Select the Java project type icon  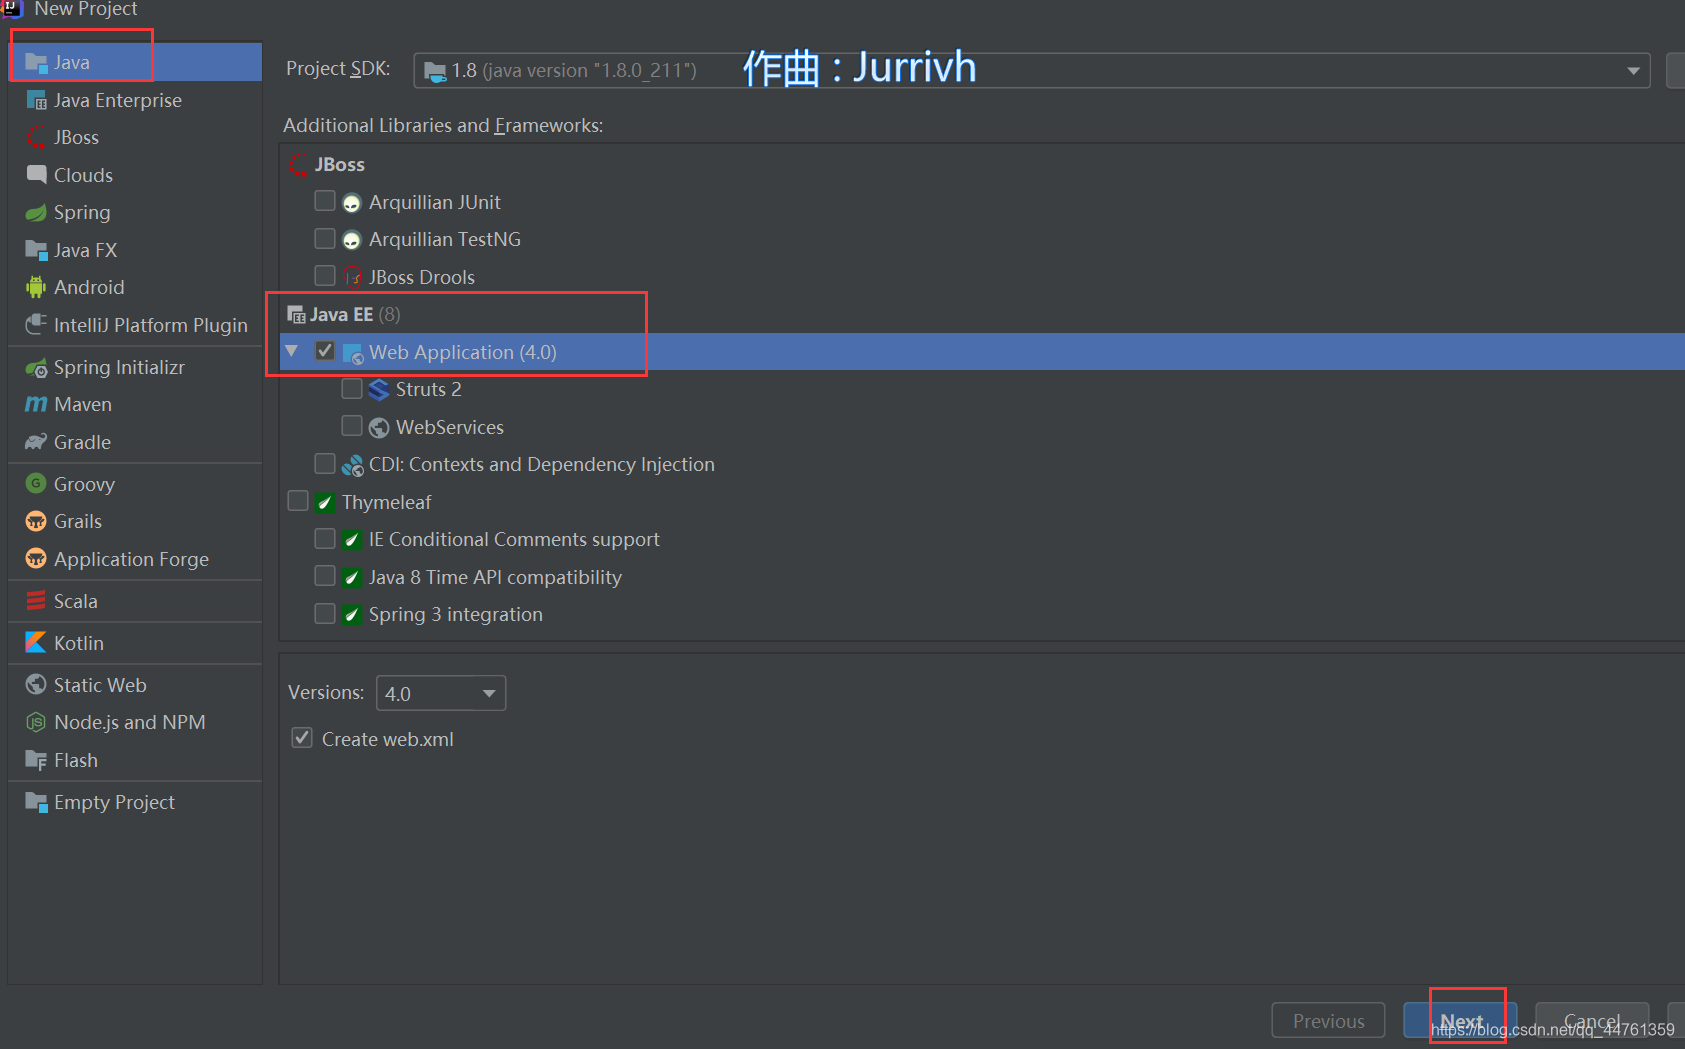click(x=36, y=62)
